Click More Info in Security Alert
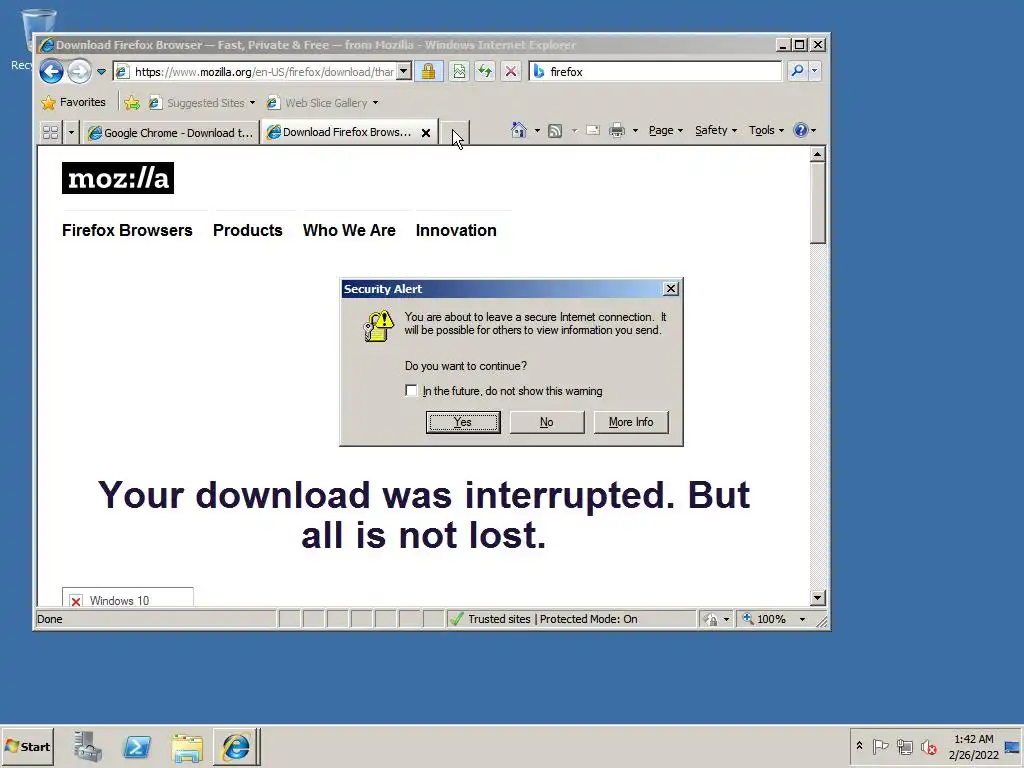 631,422
